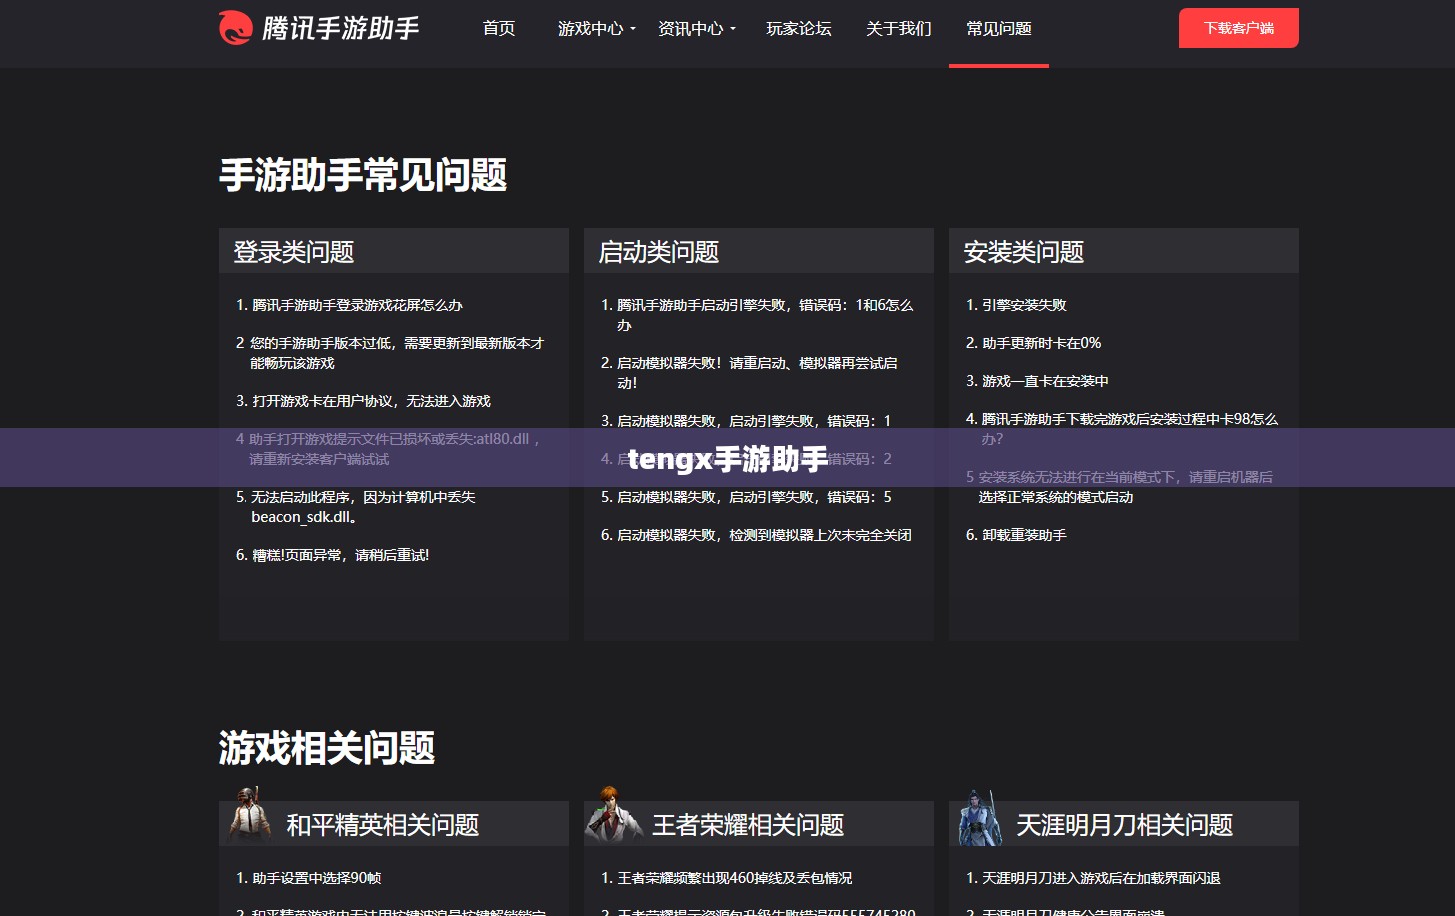The width and height of the screenshot is (1455, 916).
Task: Click the 王者荣耀 hero character icon
Action: 611,815
